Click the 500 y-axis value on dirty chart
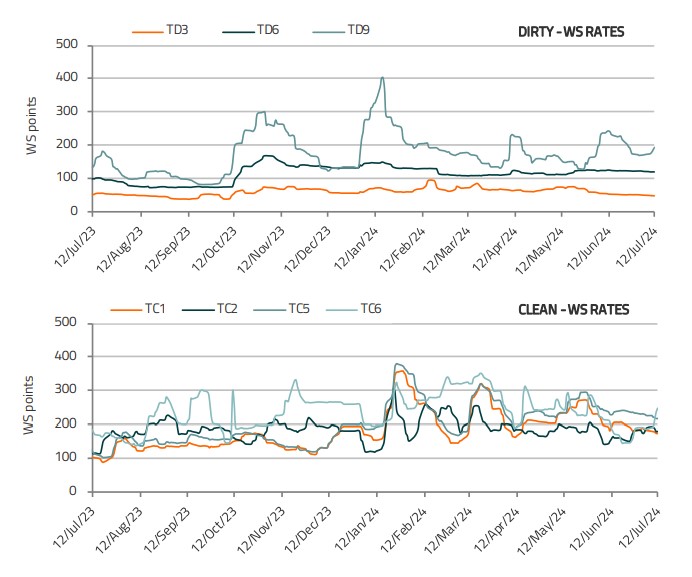This screenshot has width=692, height=577. 69,44
